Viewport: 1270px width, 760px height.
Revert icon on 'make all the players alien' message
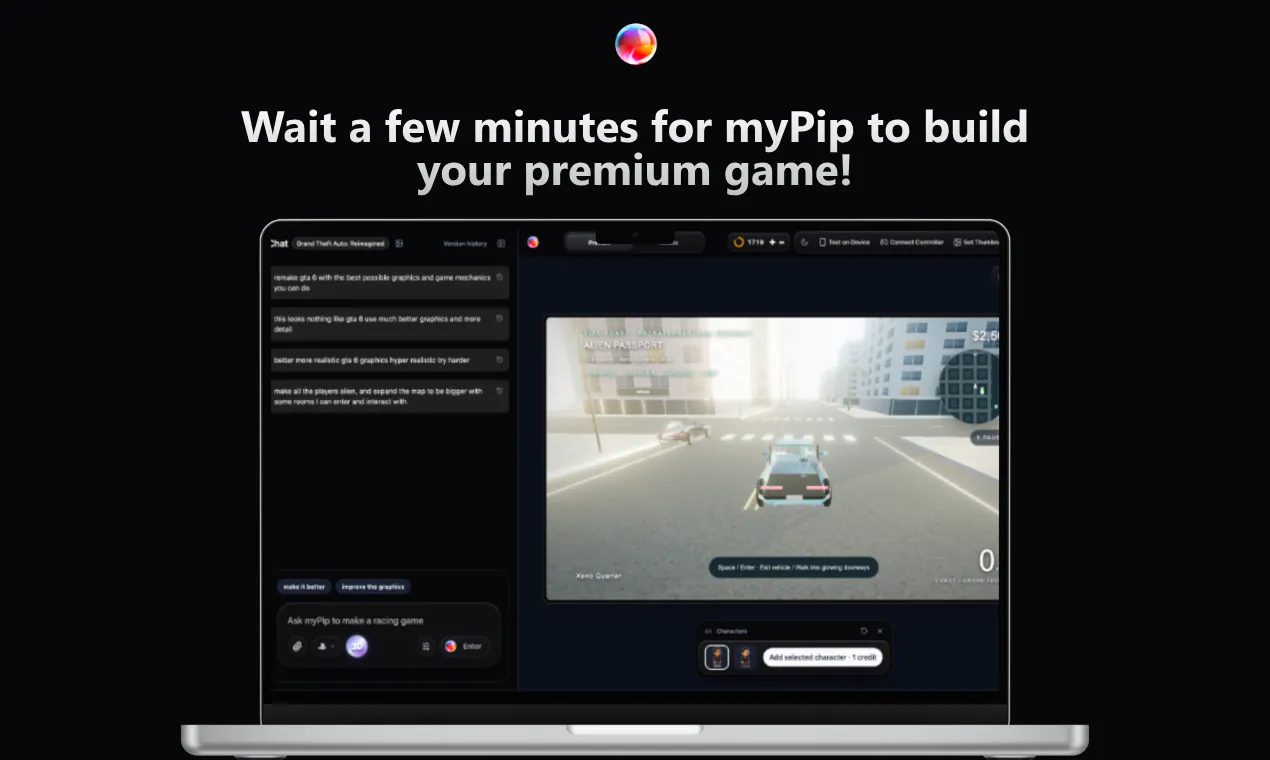(x=499, y=391)
